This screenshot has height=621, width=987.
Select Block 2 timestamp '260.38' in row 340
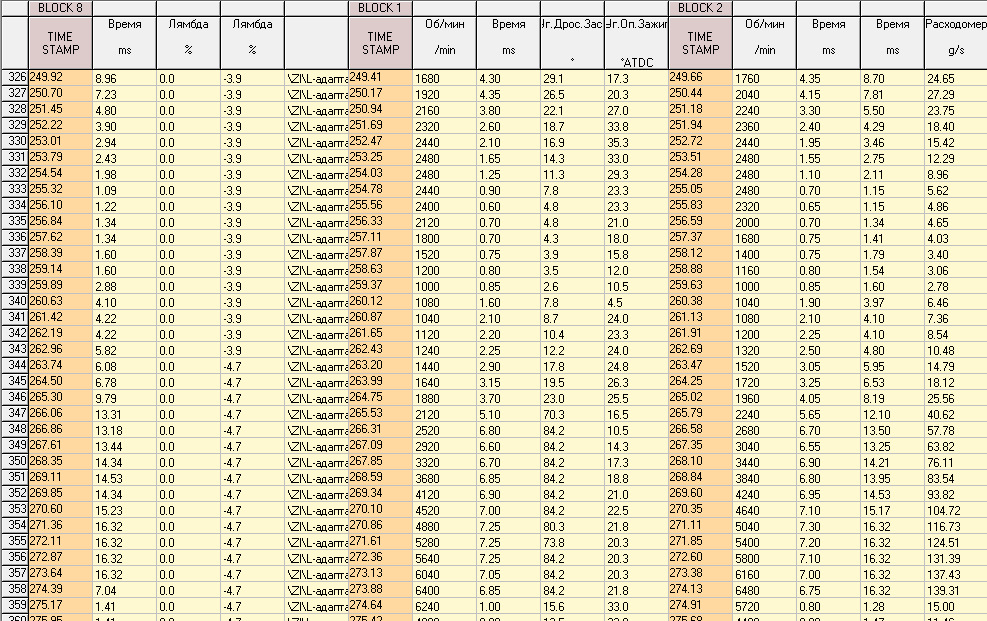(x=701, y=302)
